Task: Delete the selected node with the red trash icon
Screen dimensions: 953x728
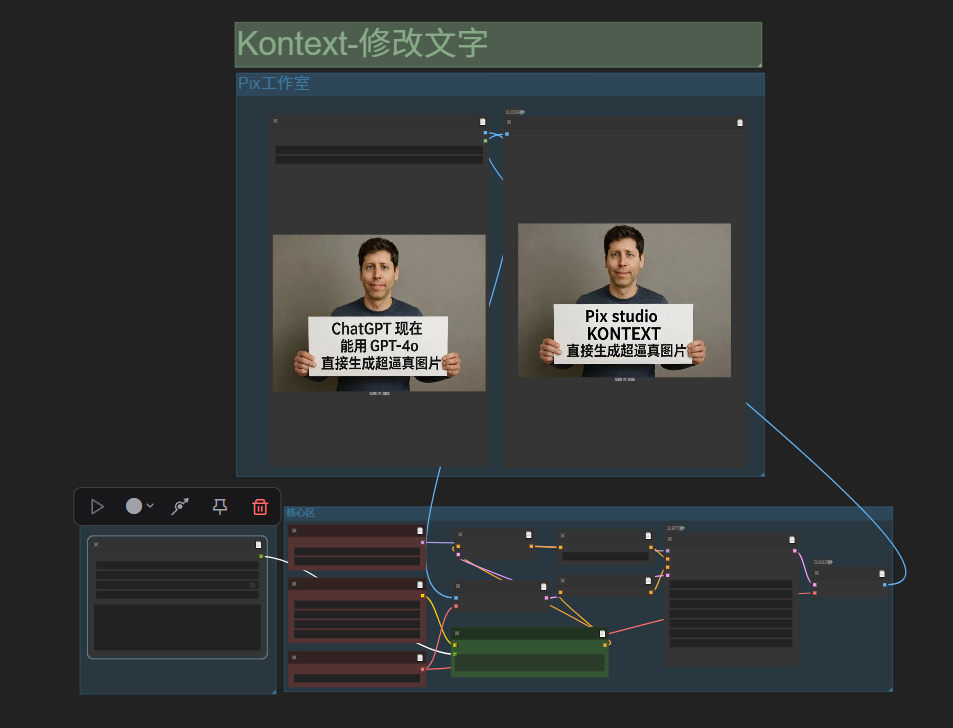Action: (260, 506)
